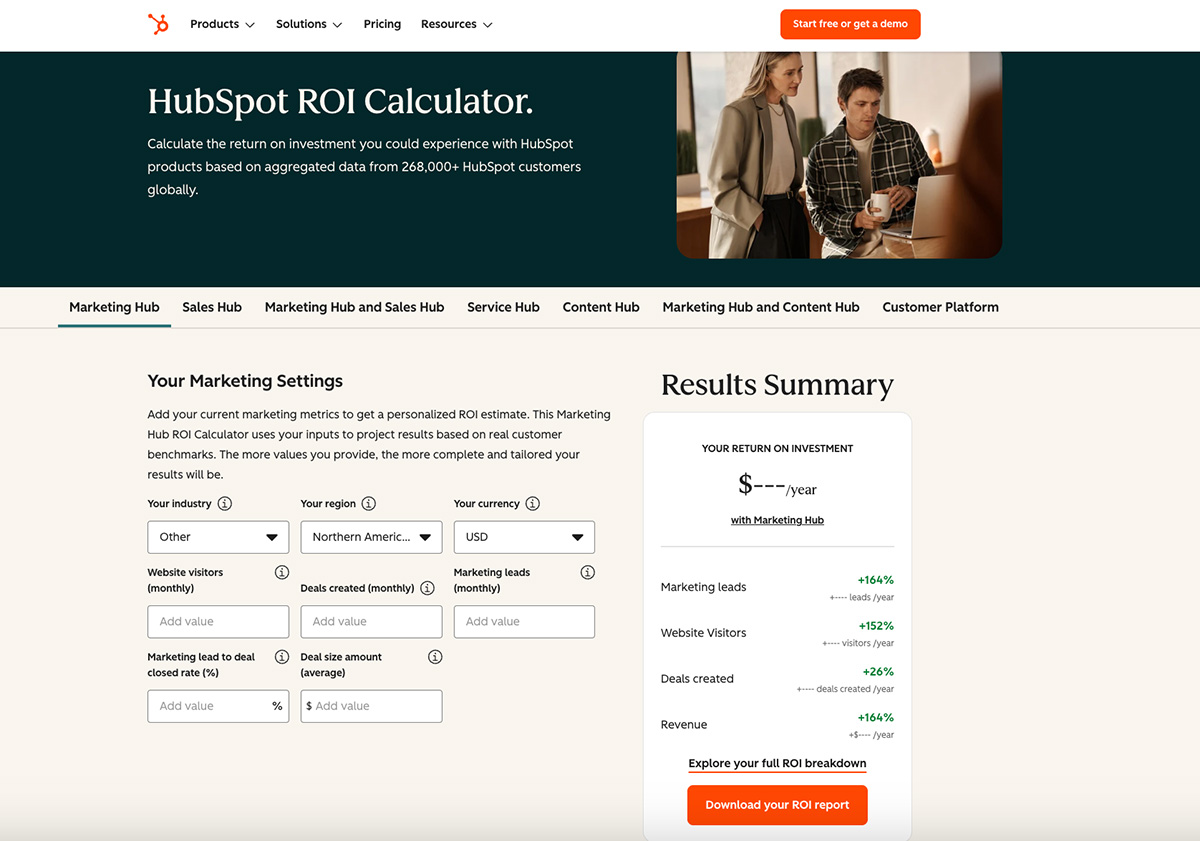Click the hero photo of two colleagues
Screen dimensions: 1200x841
(x=839, y=155)
